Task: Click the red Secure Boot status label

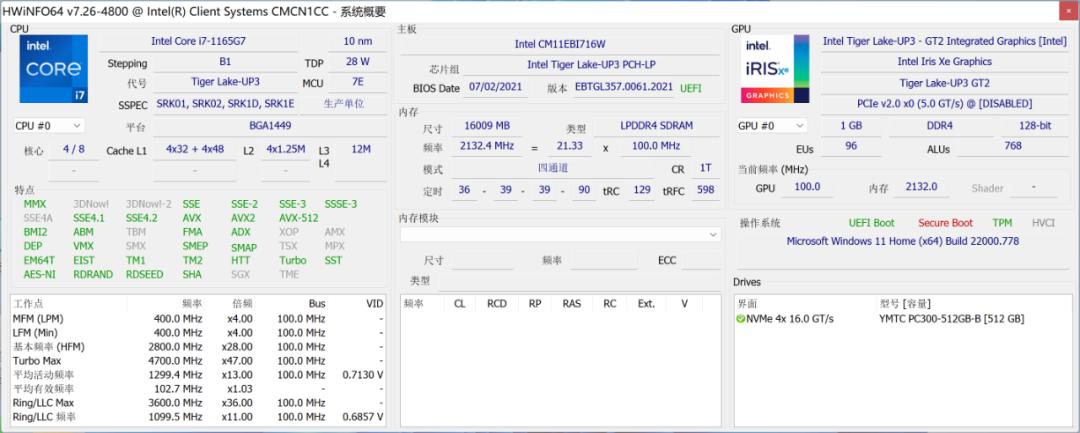Action: (x=945, y=223)
